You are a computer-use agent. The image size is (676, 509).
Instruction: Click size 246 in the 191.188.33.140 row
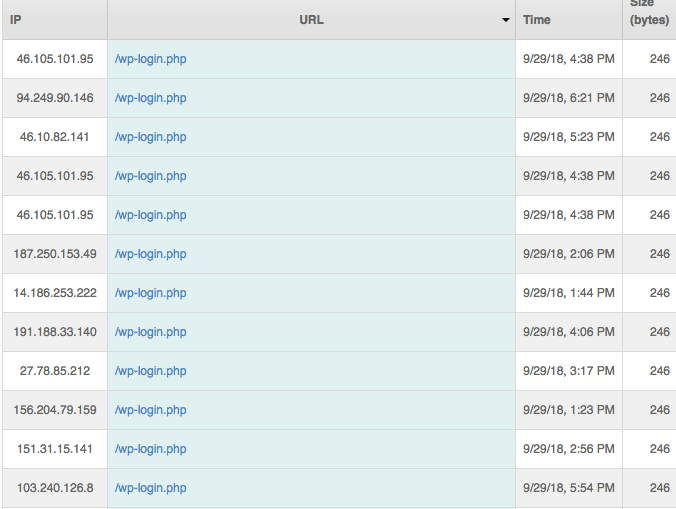click(x=660, y=332)
